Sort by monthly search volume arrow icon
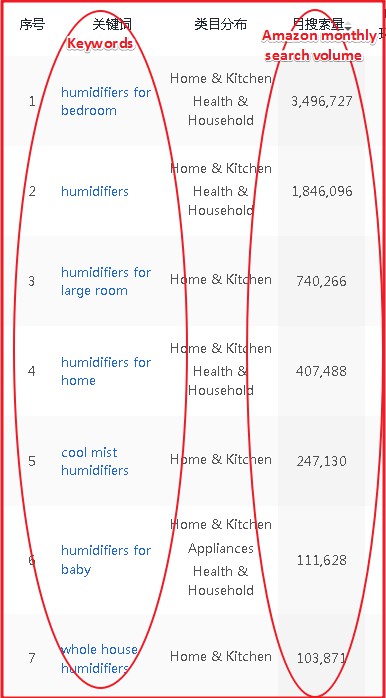This screenshot has height=698, width=386. point(348,25)
